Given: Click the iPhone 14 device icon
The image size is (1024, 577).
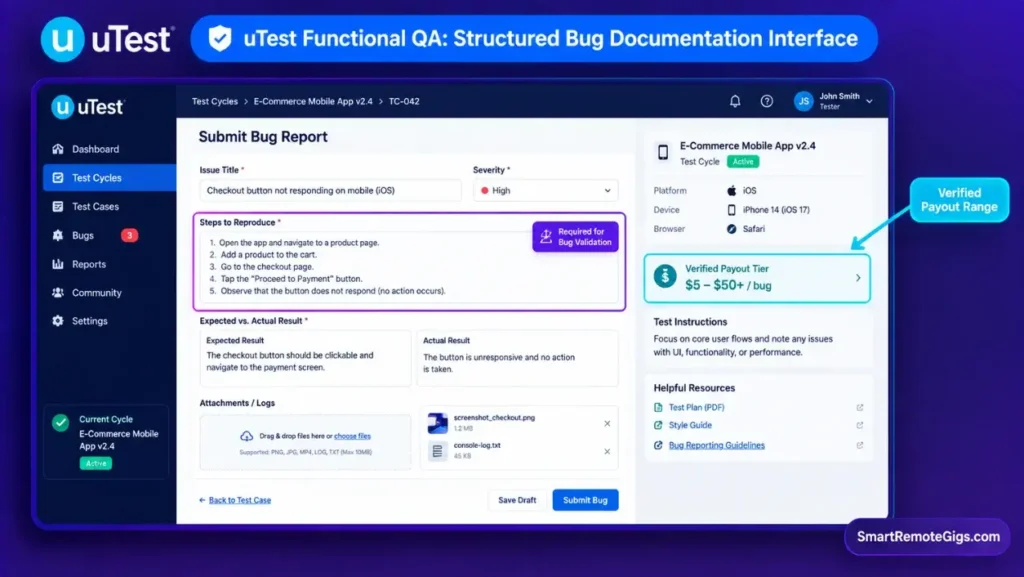Looking at the screenshot, I should (731, 210).
